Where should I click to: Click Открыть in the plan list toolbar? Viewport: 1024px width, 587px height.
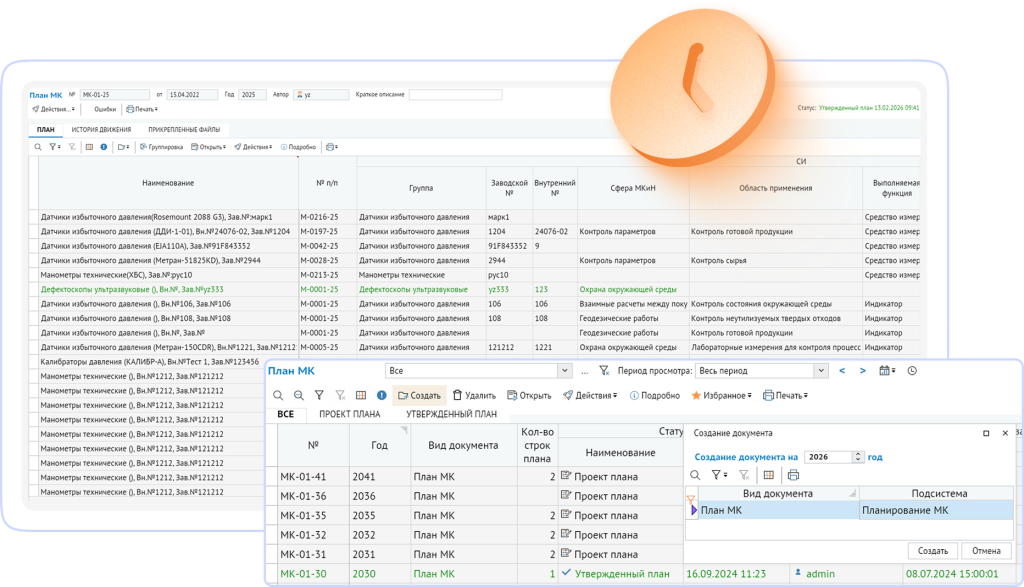tap(530, 396)
